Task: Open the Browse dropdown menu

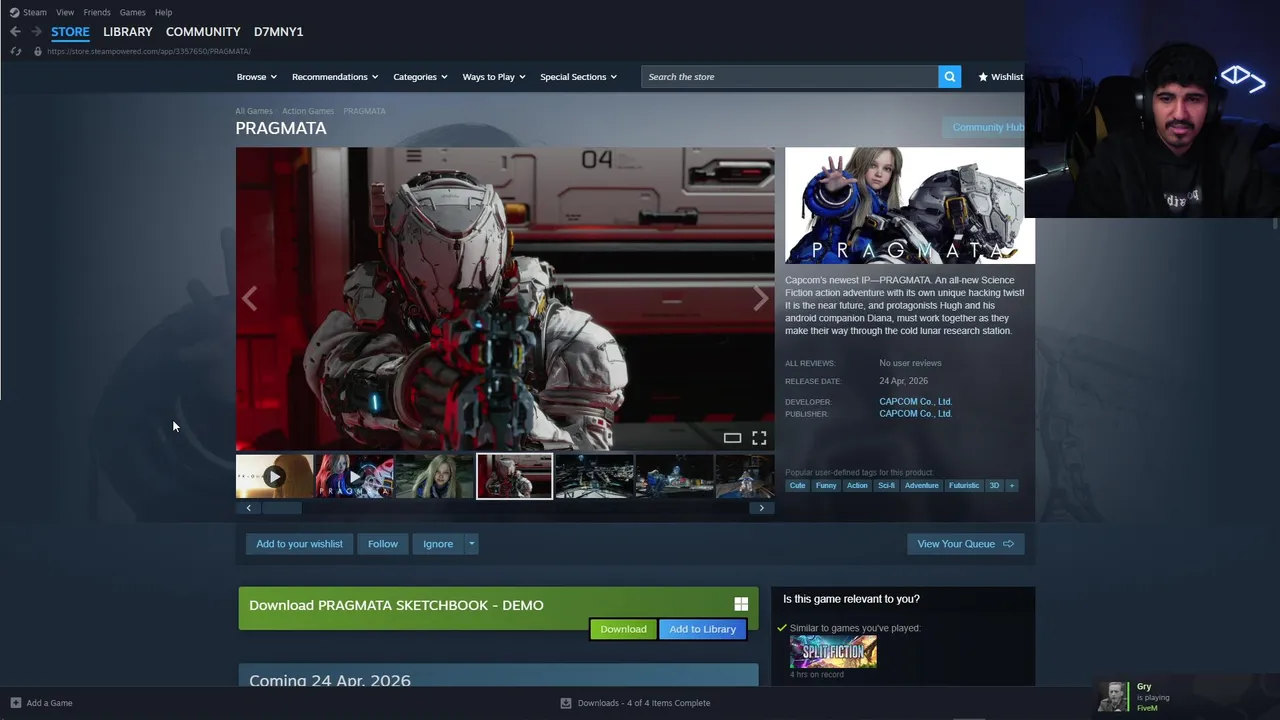Action: 256,77
